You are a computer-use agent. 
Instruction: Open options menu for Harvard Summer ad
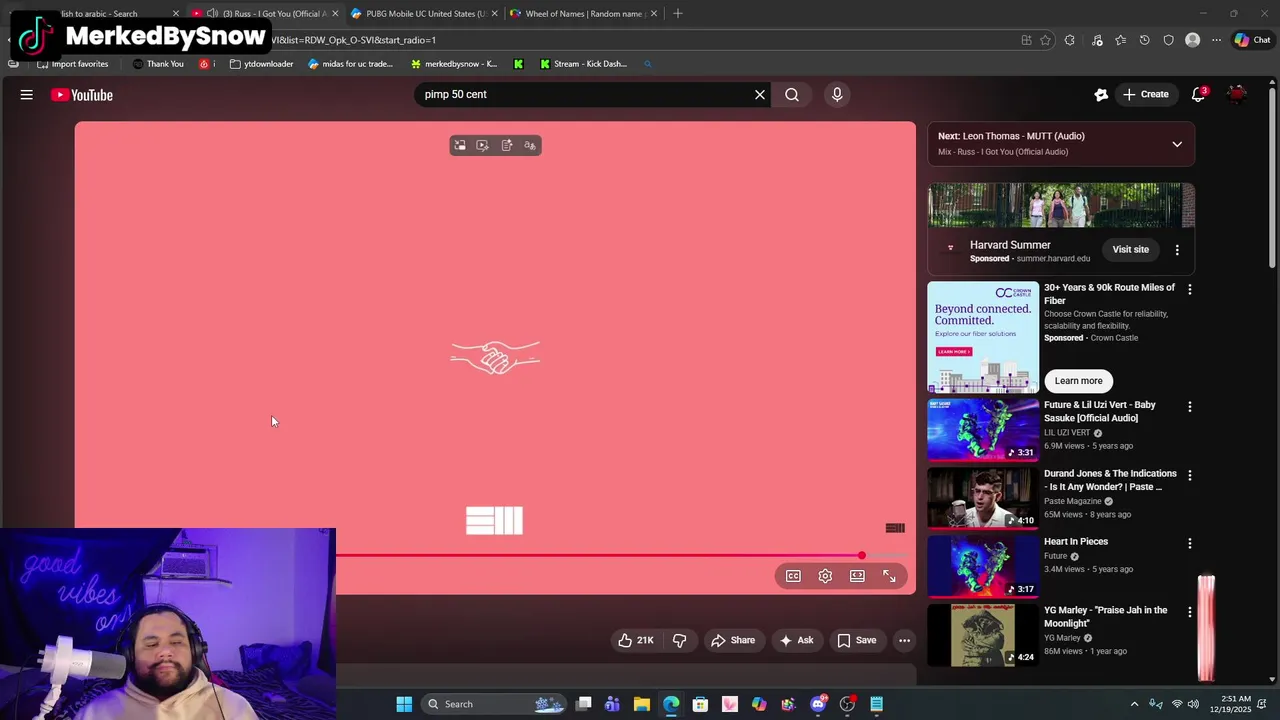[x=1177, y=249]
